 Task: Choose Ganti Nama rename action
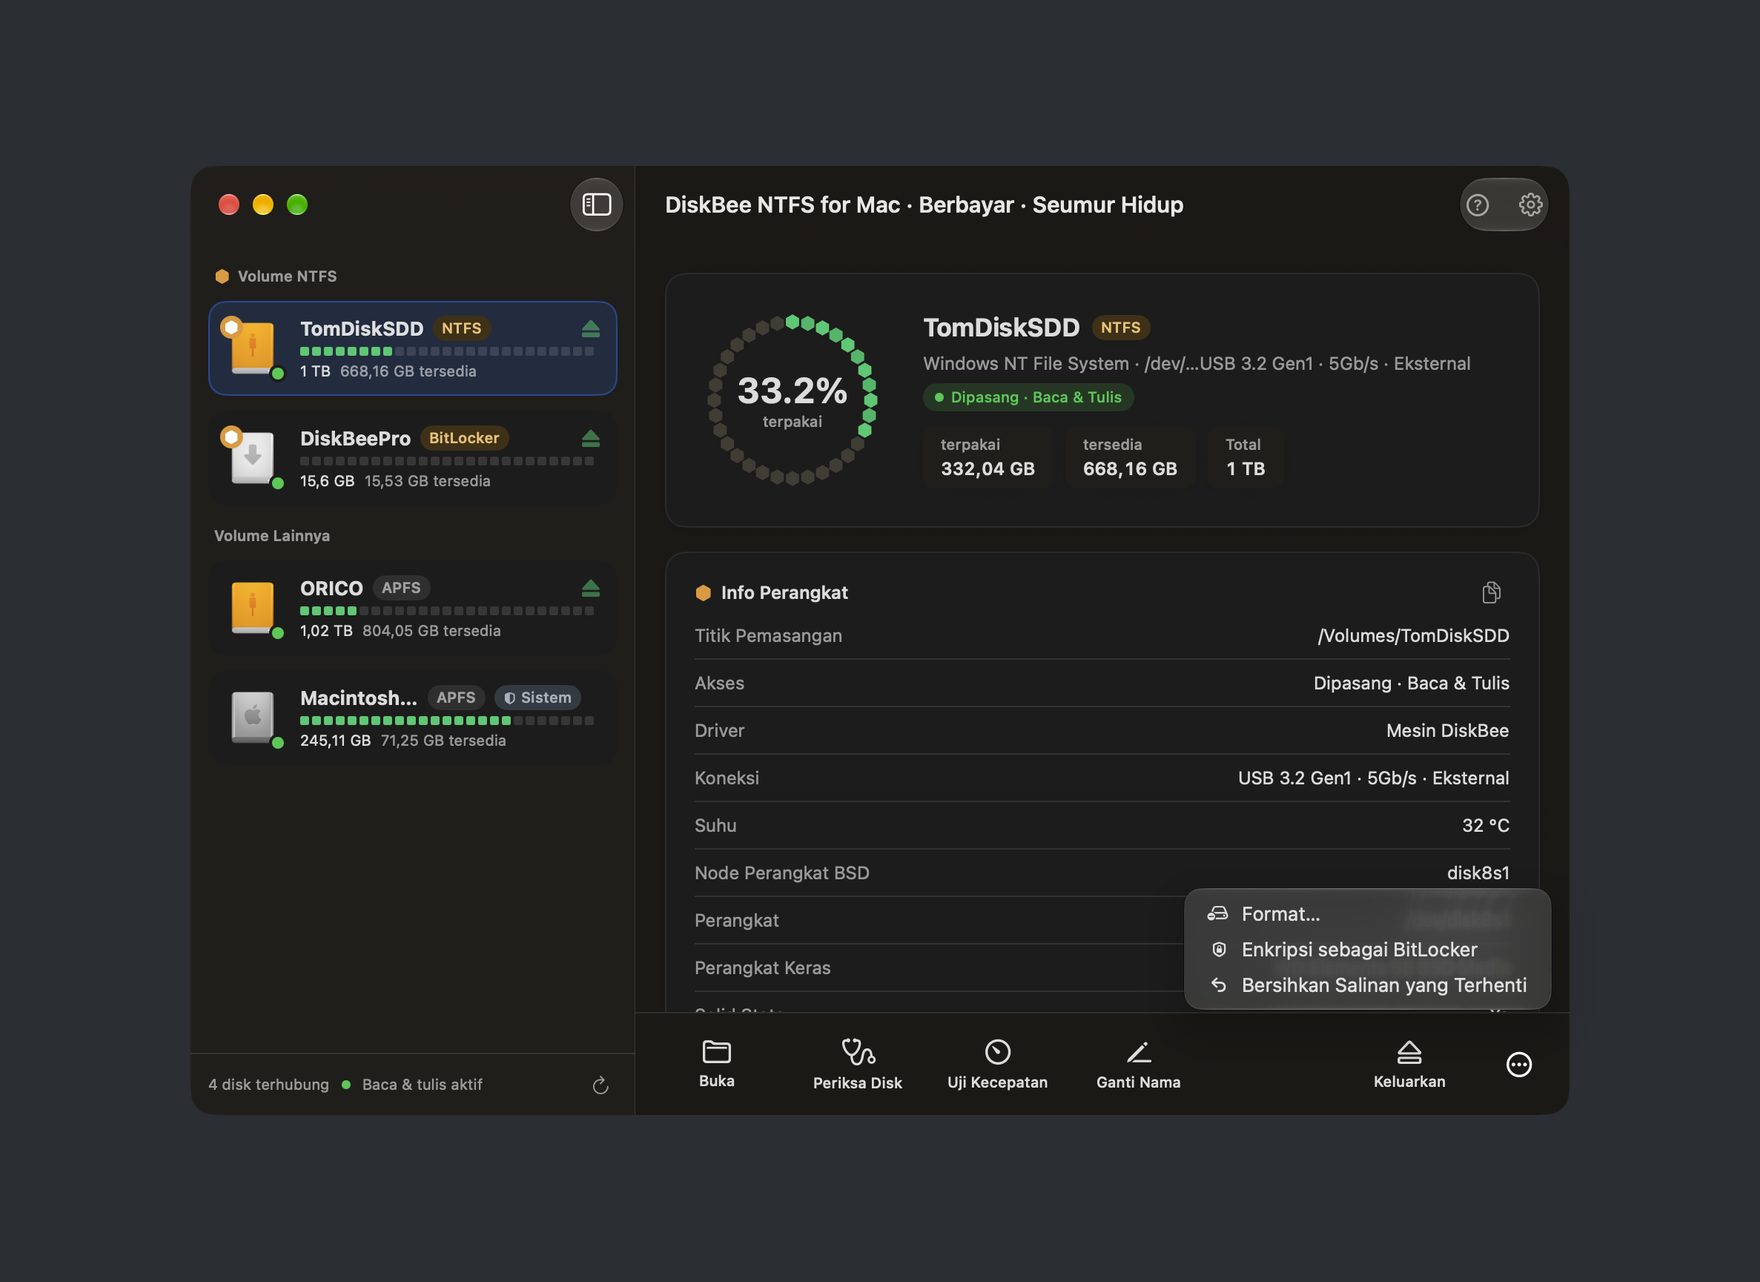[1138, 1064]
